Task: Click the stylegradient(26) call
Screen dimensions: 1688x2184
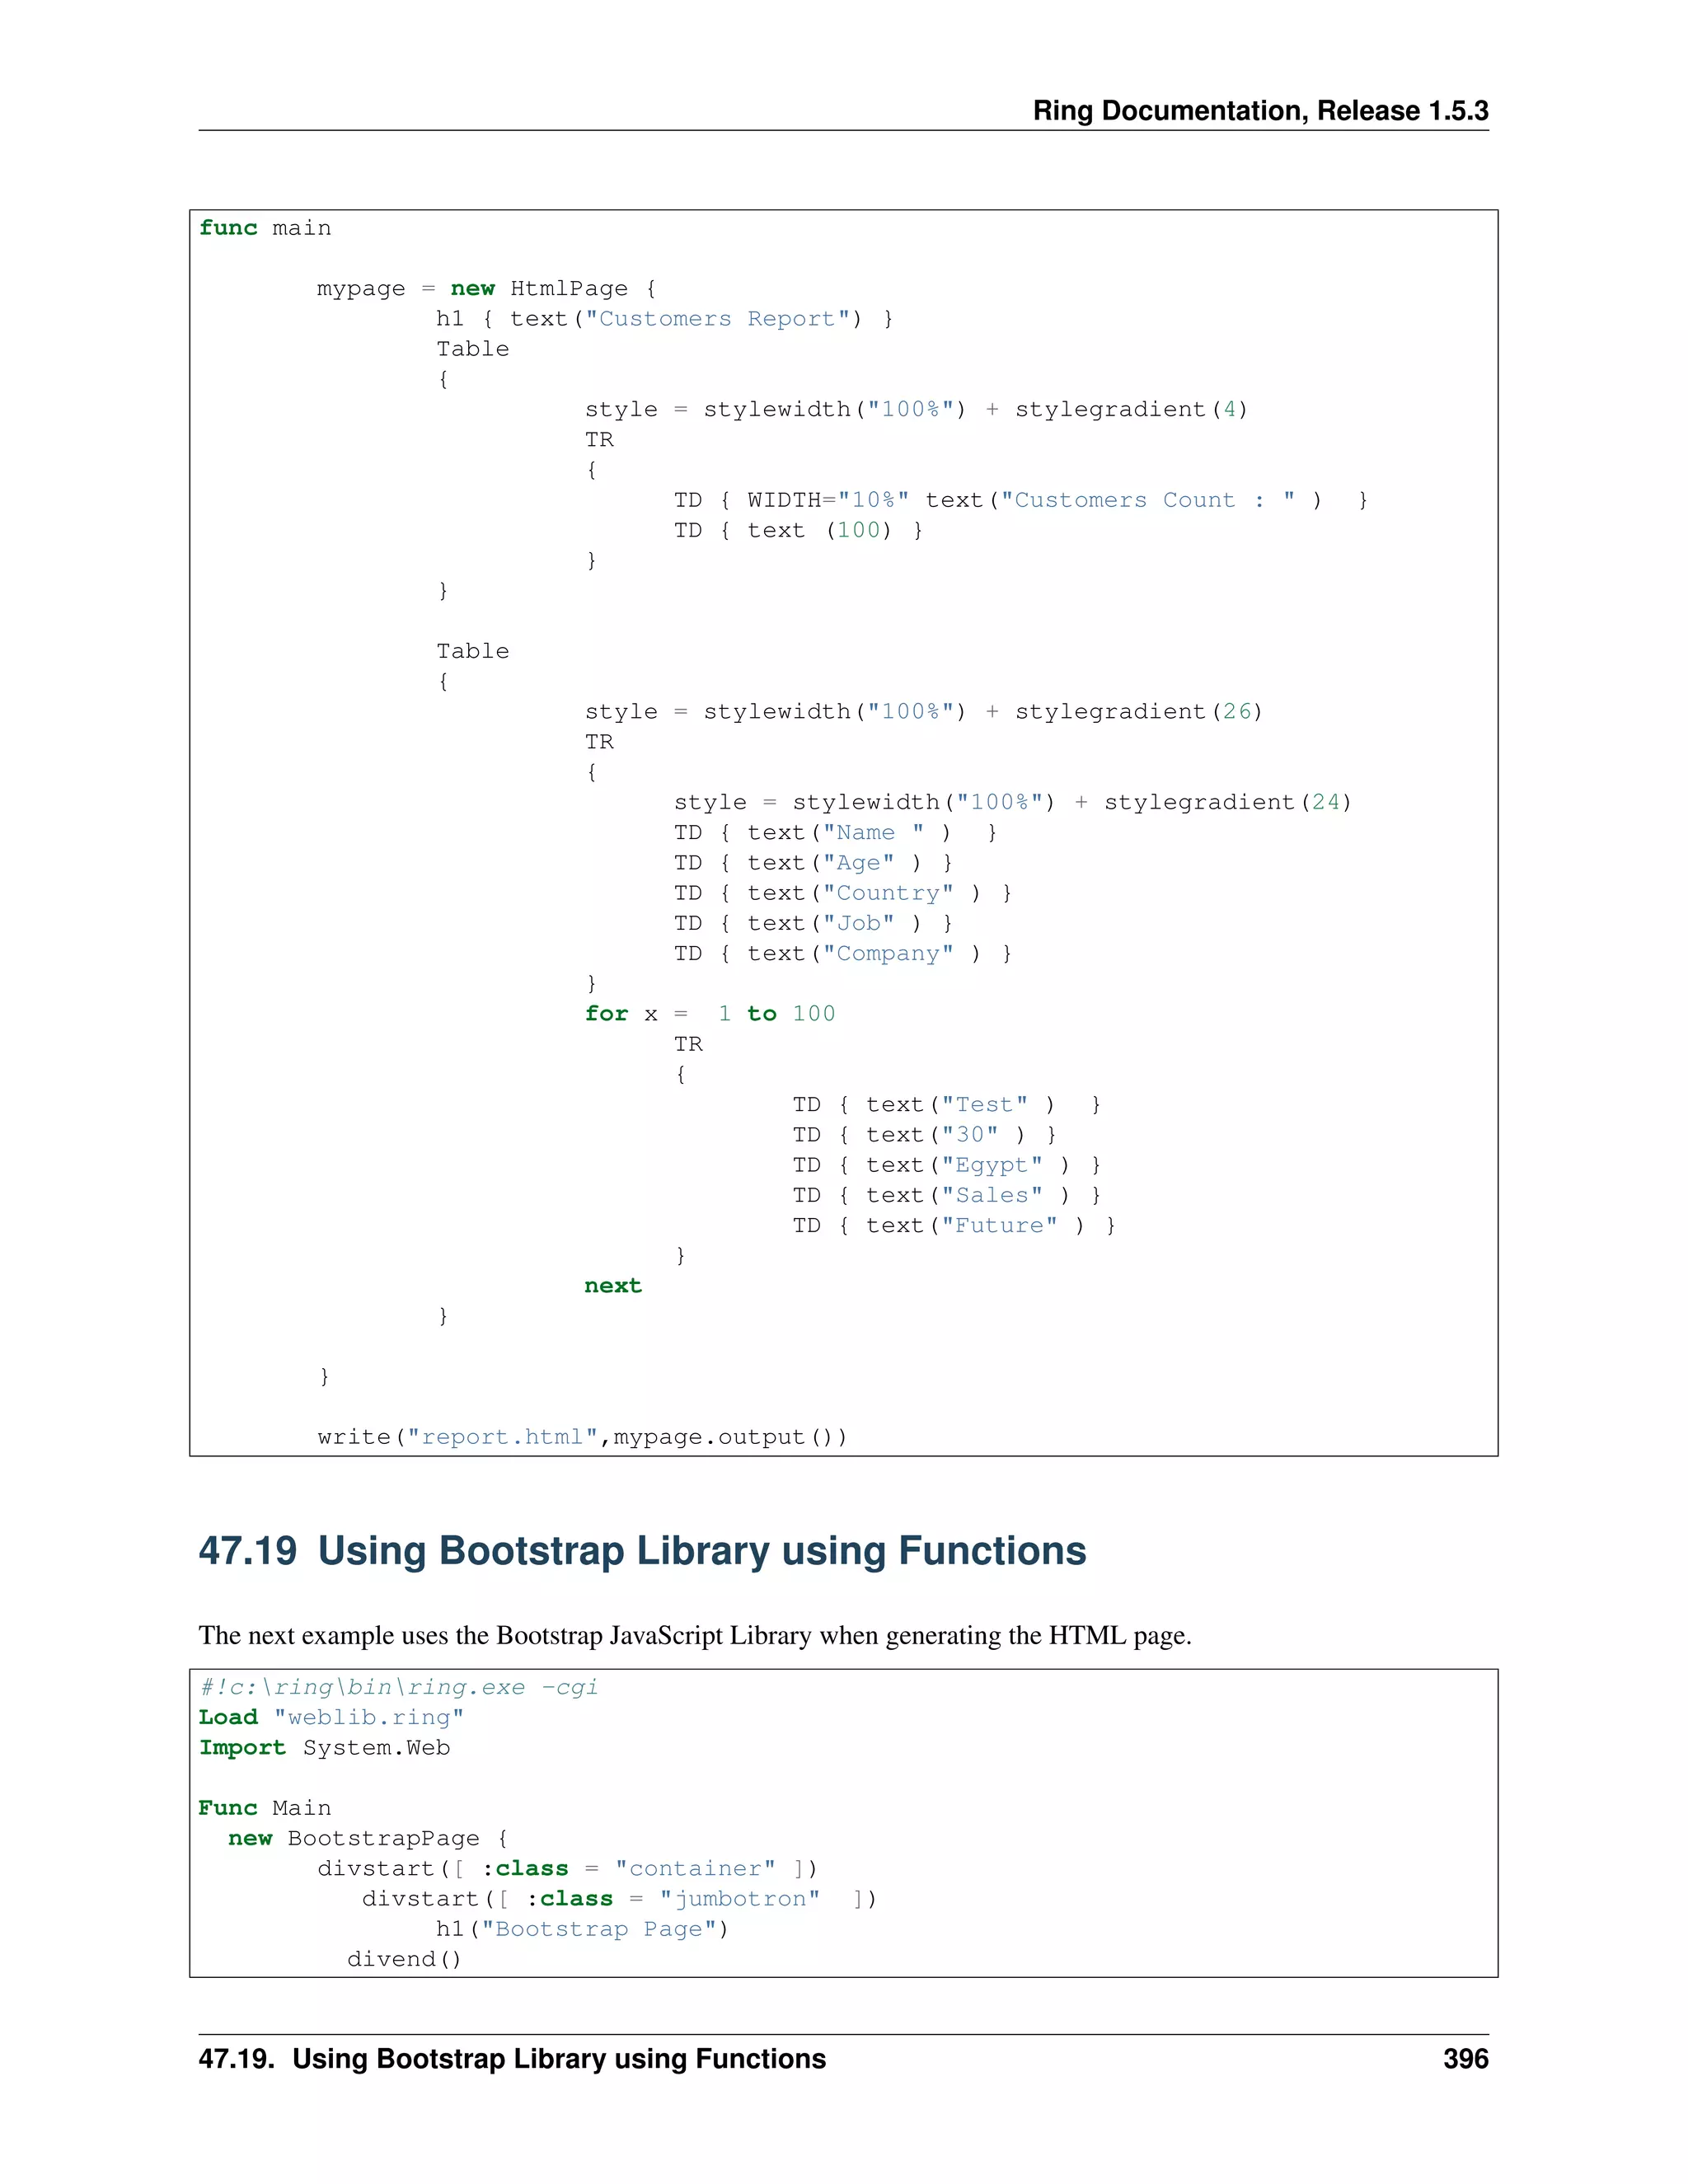Action: (x=1138, y=712)
